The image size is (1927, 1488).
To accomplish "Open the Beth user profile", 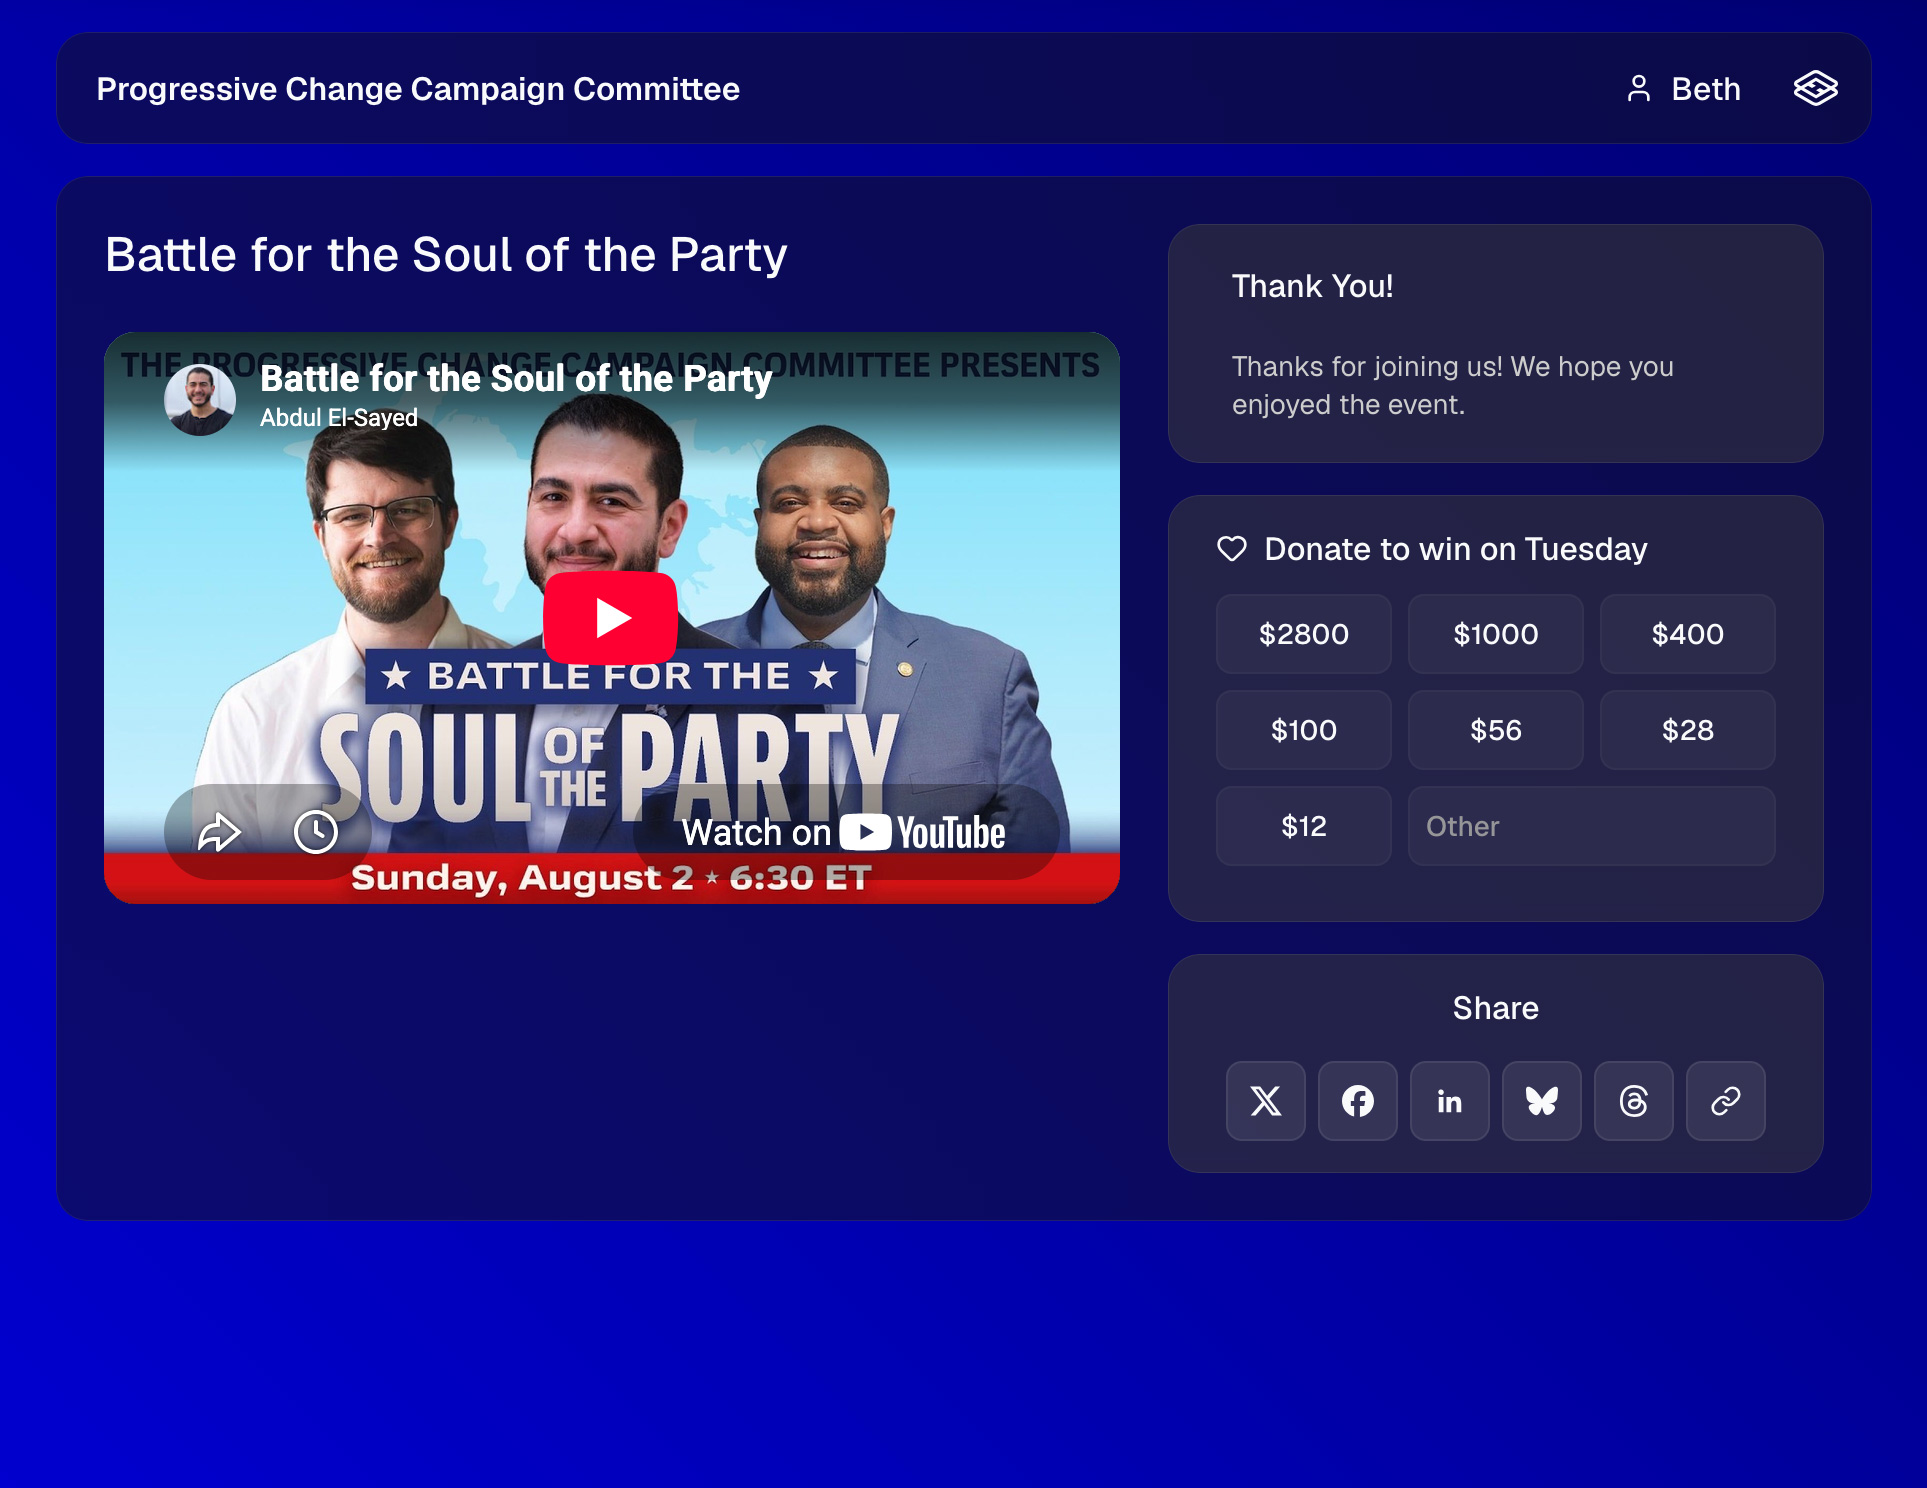I will tap(1684, 88).
